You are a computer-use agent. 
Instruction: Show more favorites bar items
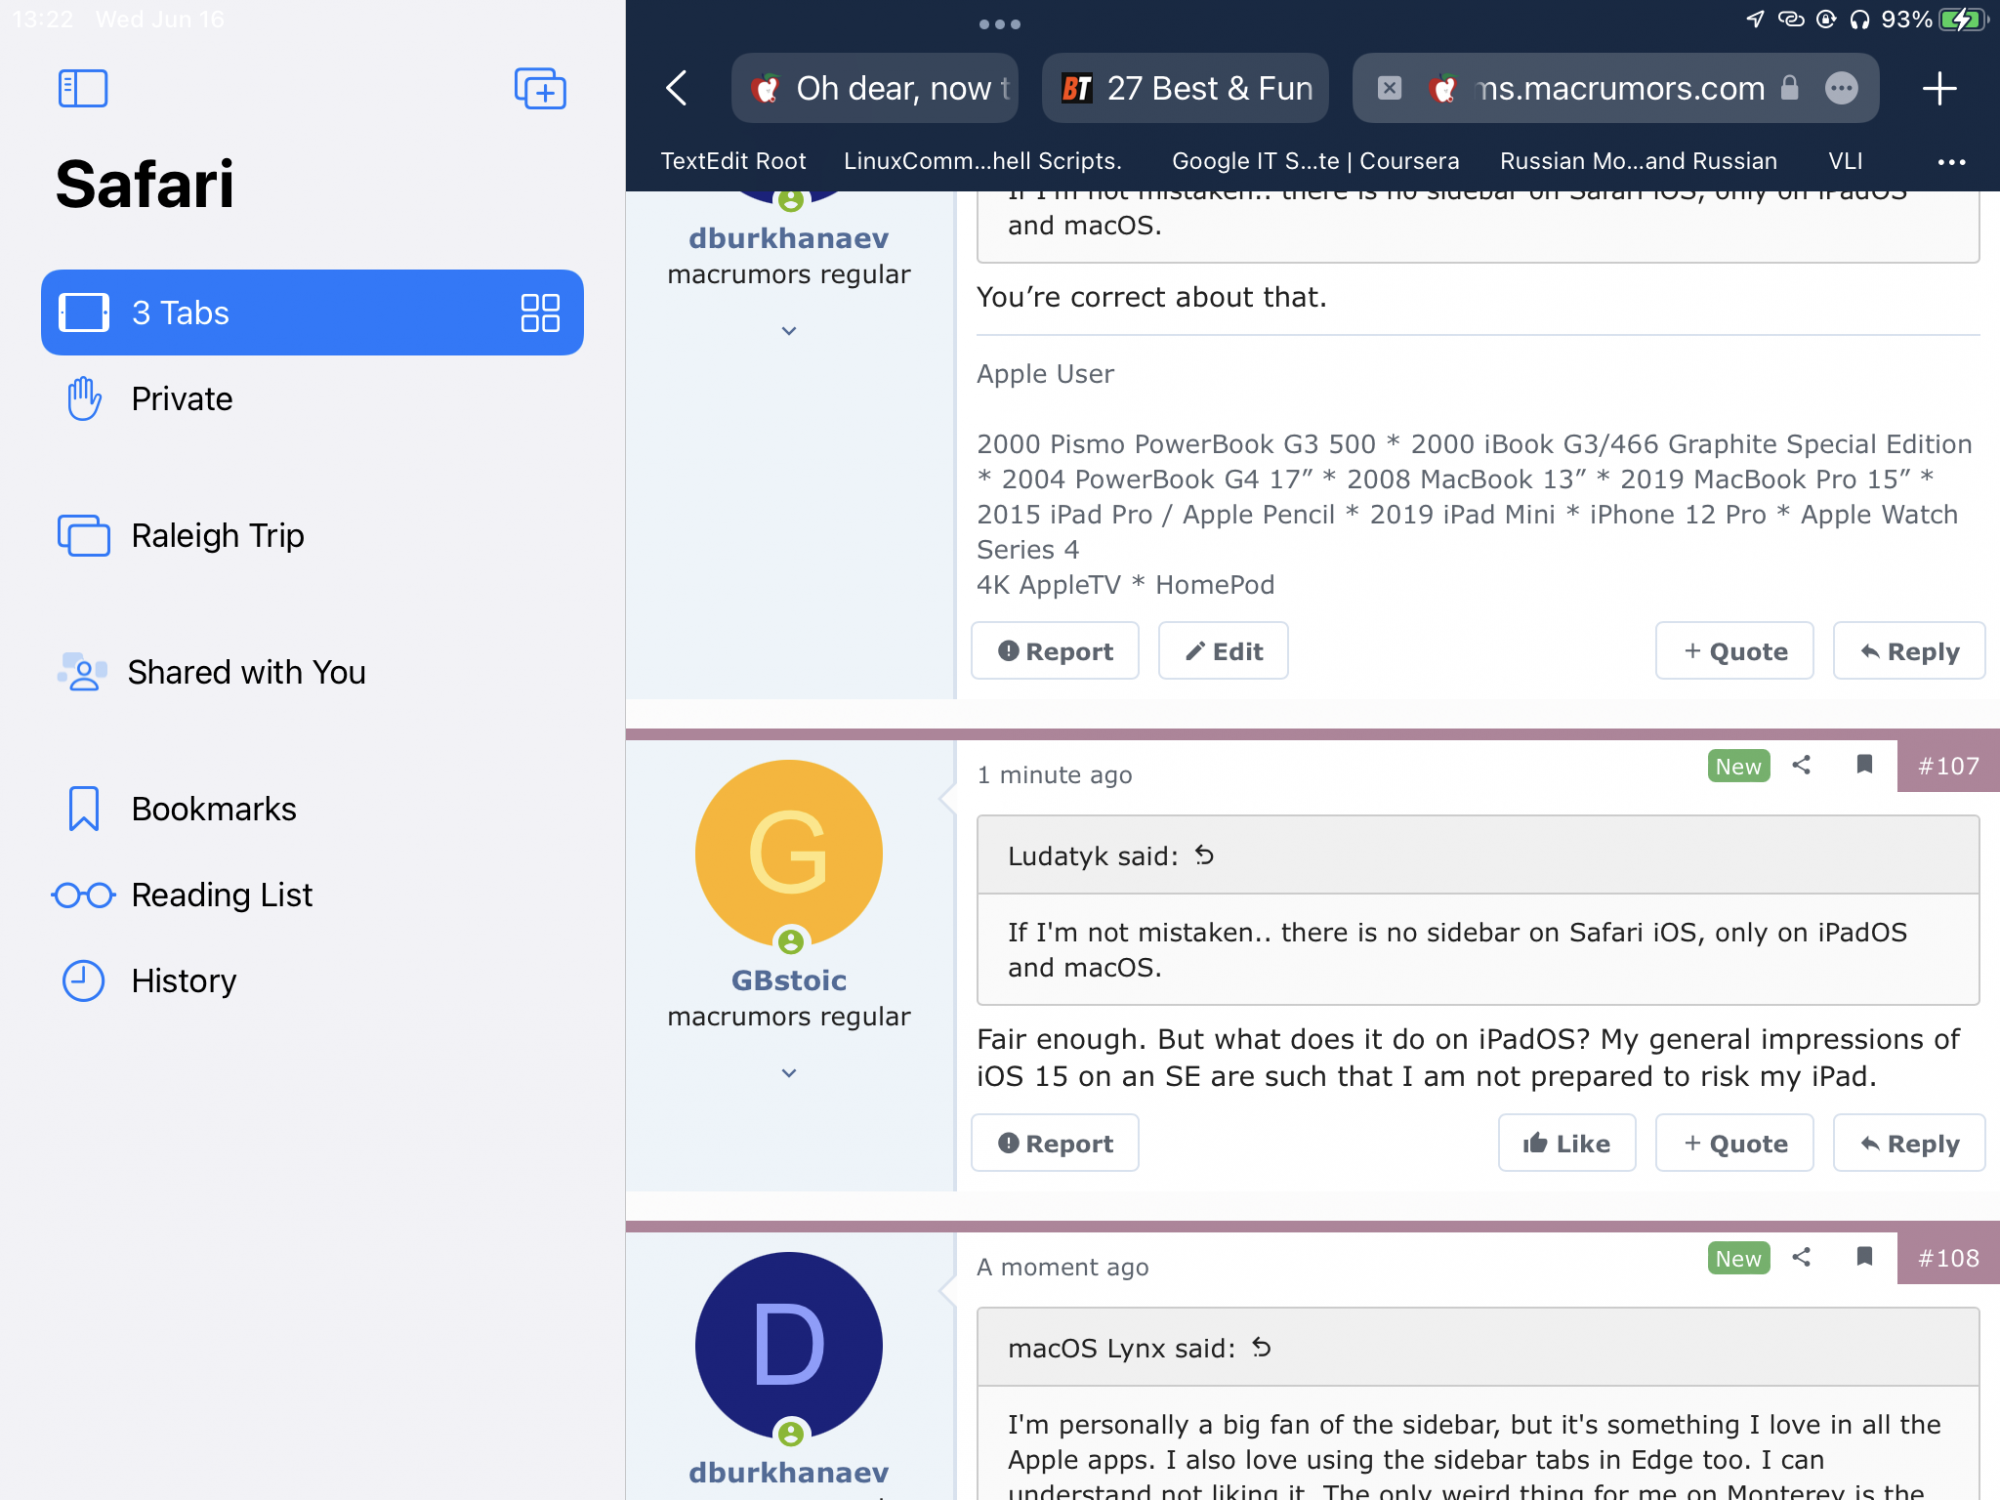[x=1951, y=162]
